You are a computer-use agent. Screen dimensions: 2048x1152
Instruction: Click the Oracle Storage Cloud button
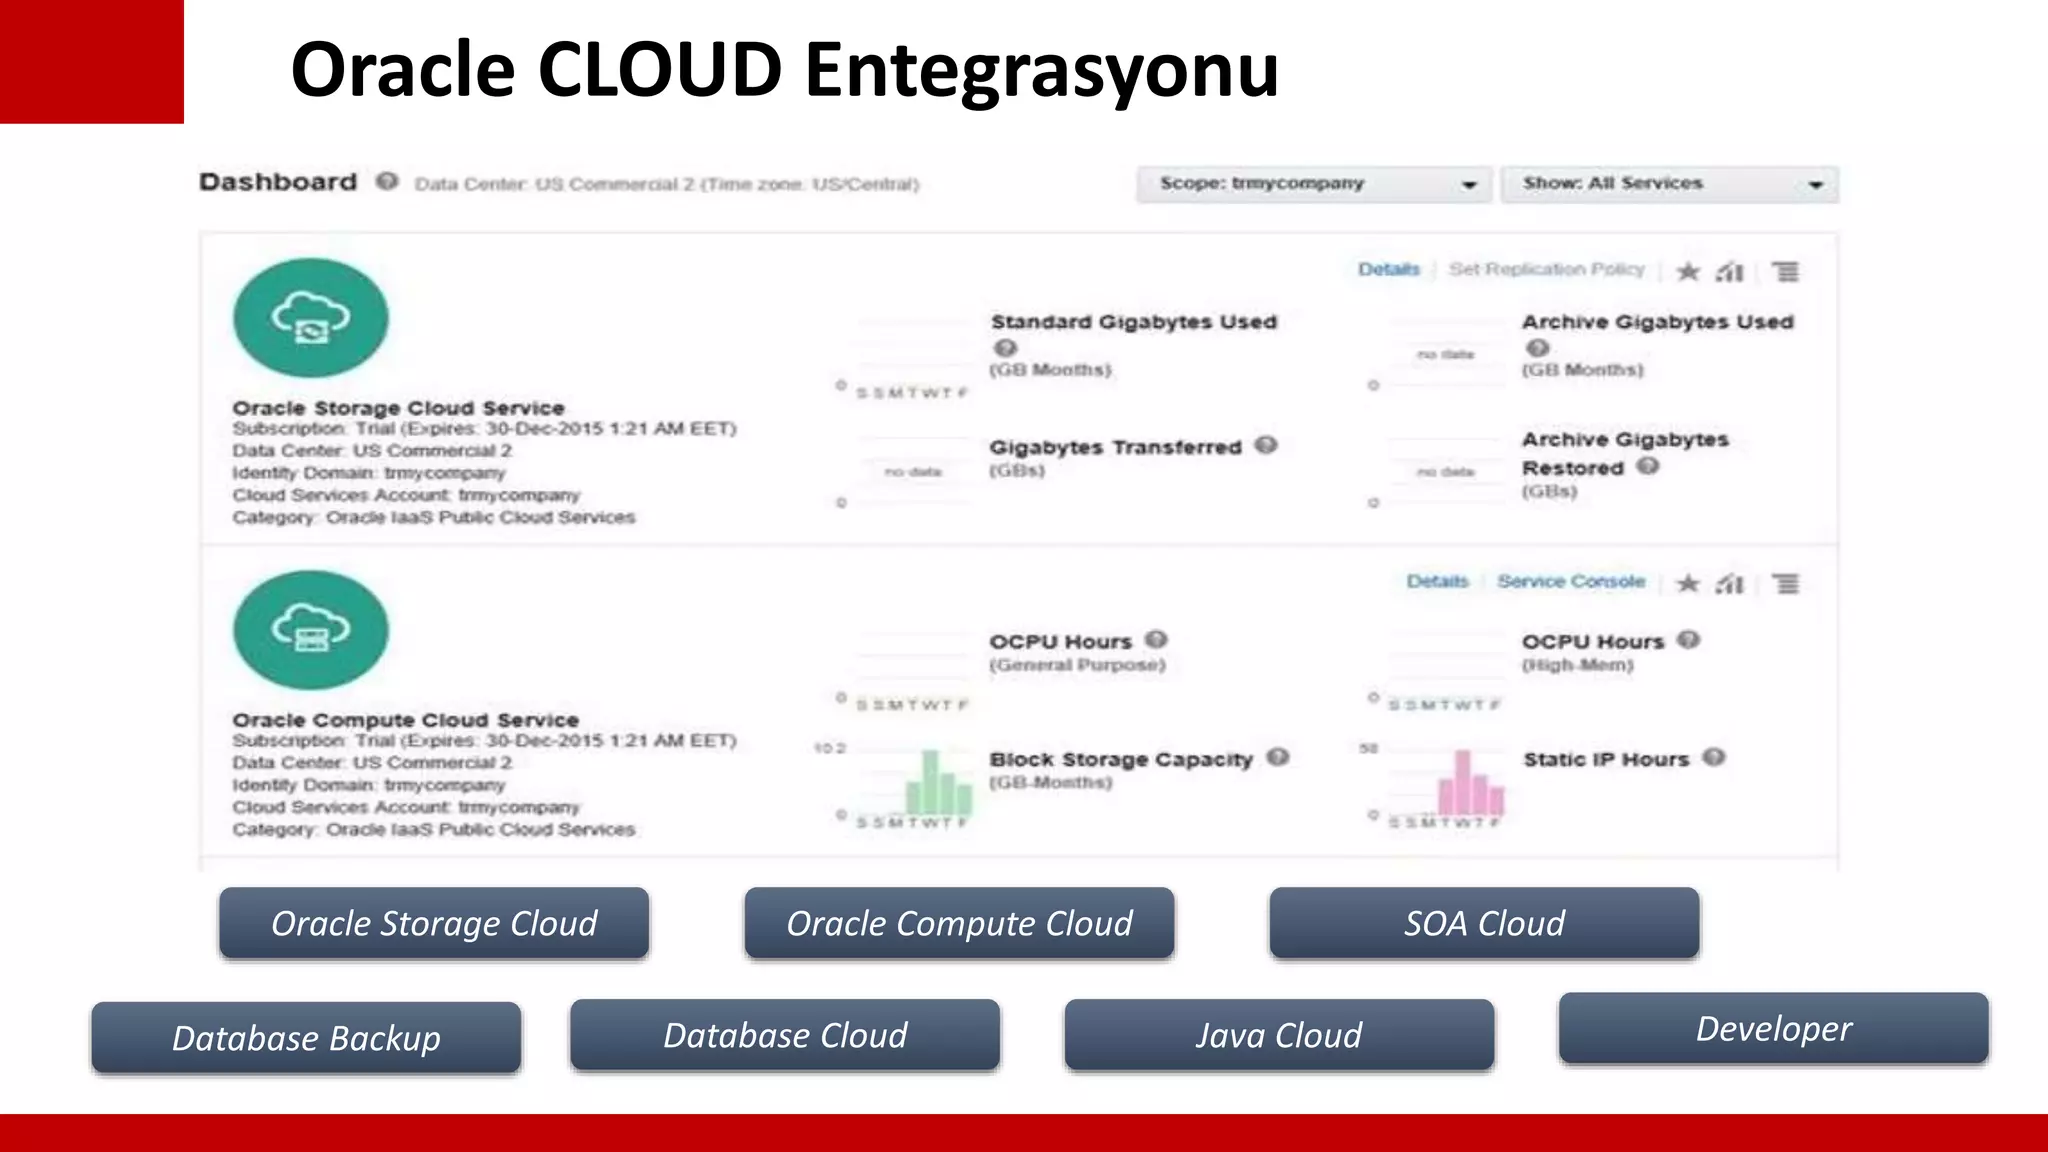[434, 923]
